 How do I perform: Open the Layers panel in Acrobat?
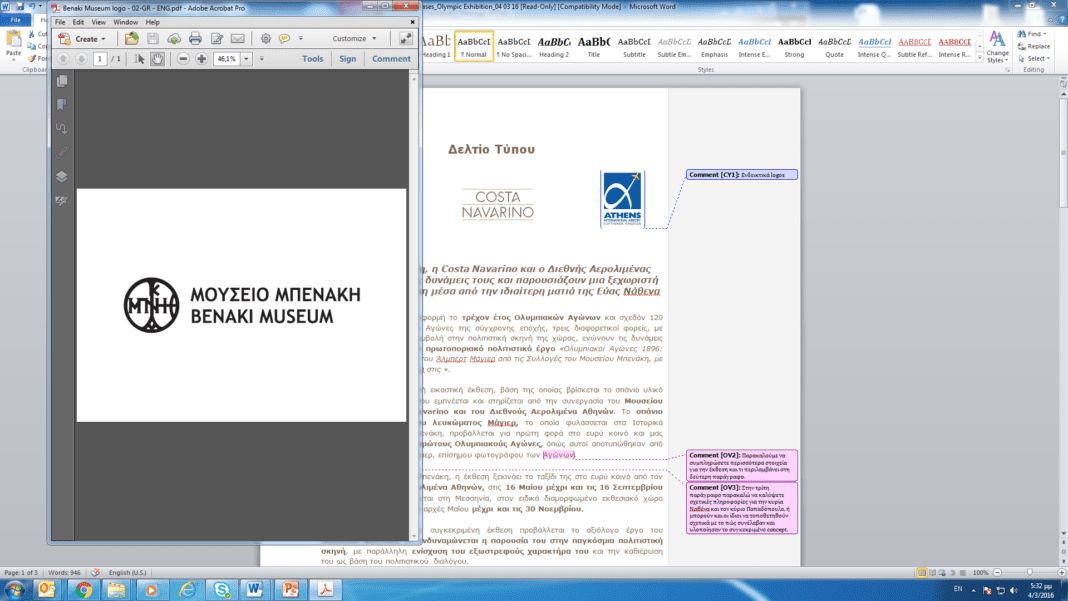coord(62,177)
